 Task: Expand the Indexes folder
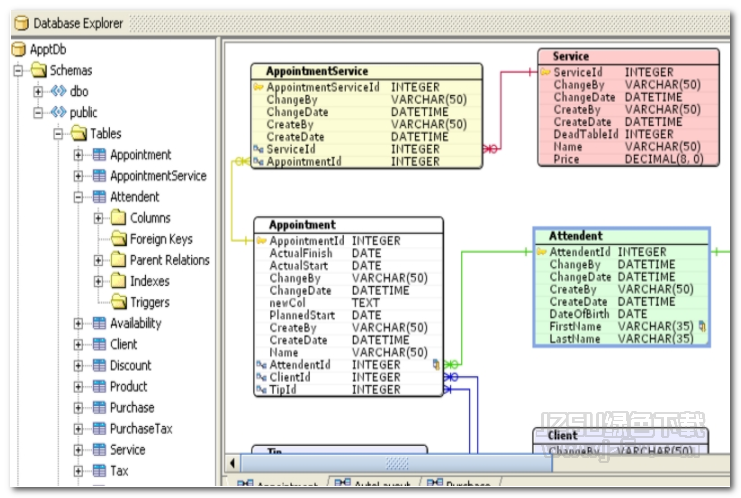point(98,281)
